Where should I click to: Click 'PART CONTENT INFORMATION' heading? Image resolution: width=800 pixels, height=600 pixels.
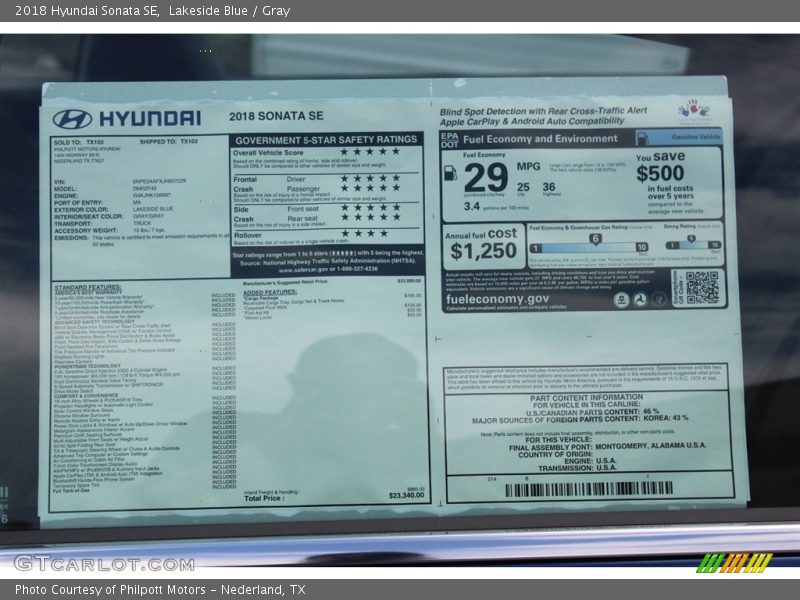[586, 397]
